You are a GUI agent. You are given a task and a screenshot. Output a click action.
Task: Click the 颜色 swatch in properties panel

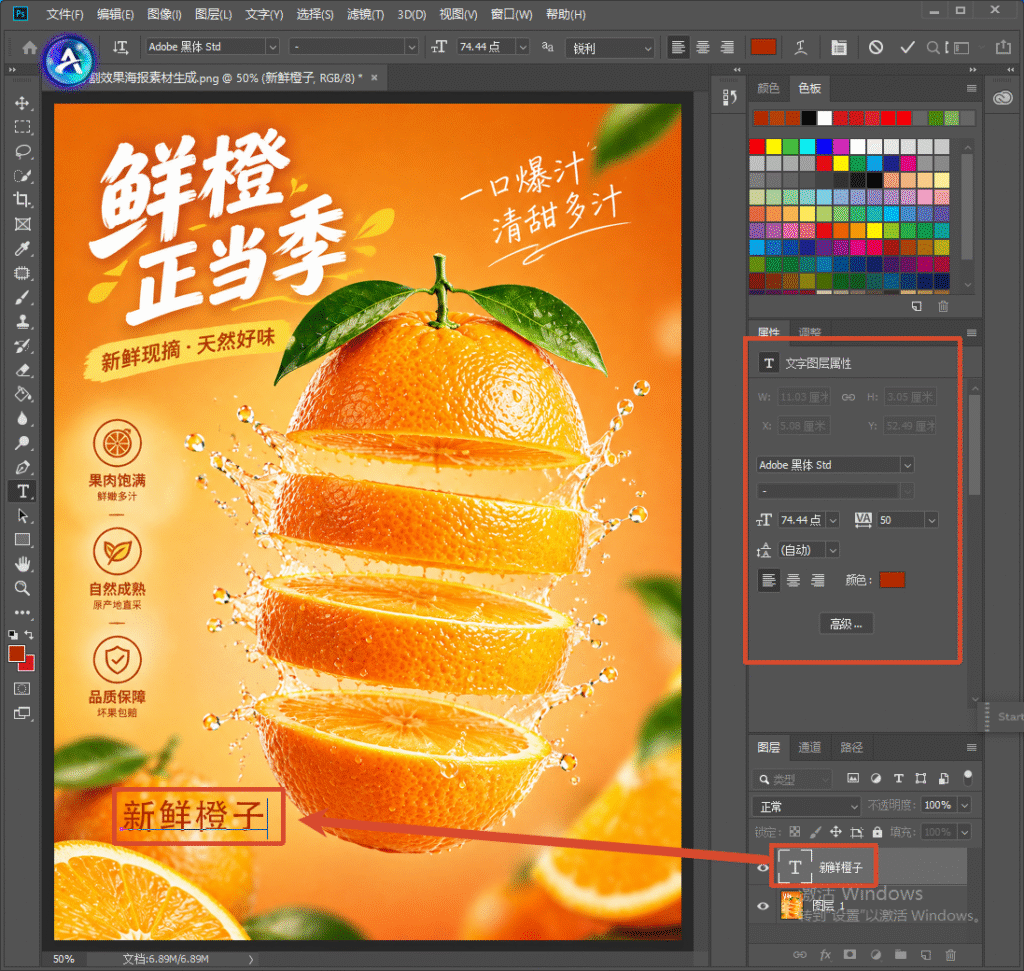click(892, 580)
